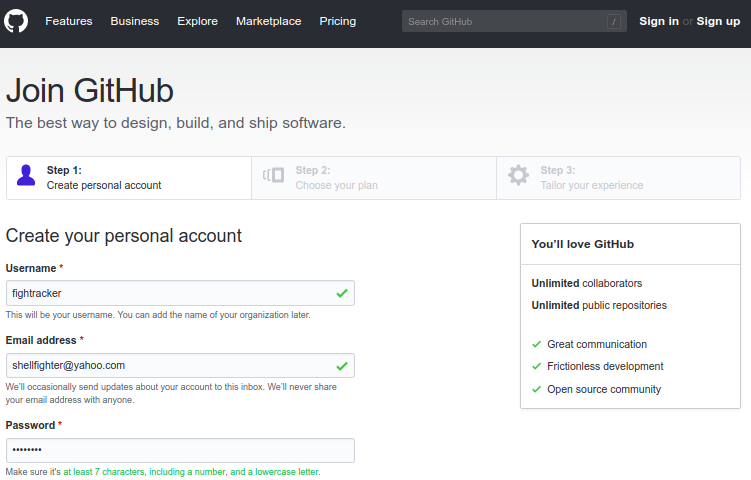This screenshot has width=751, height=480.
Task: Click checkmark beside Frictionless development
Action: pos(536,366)
